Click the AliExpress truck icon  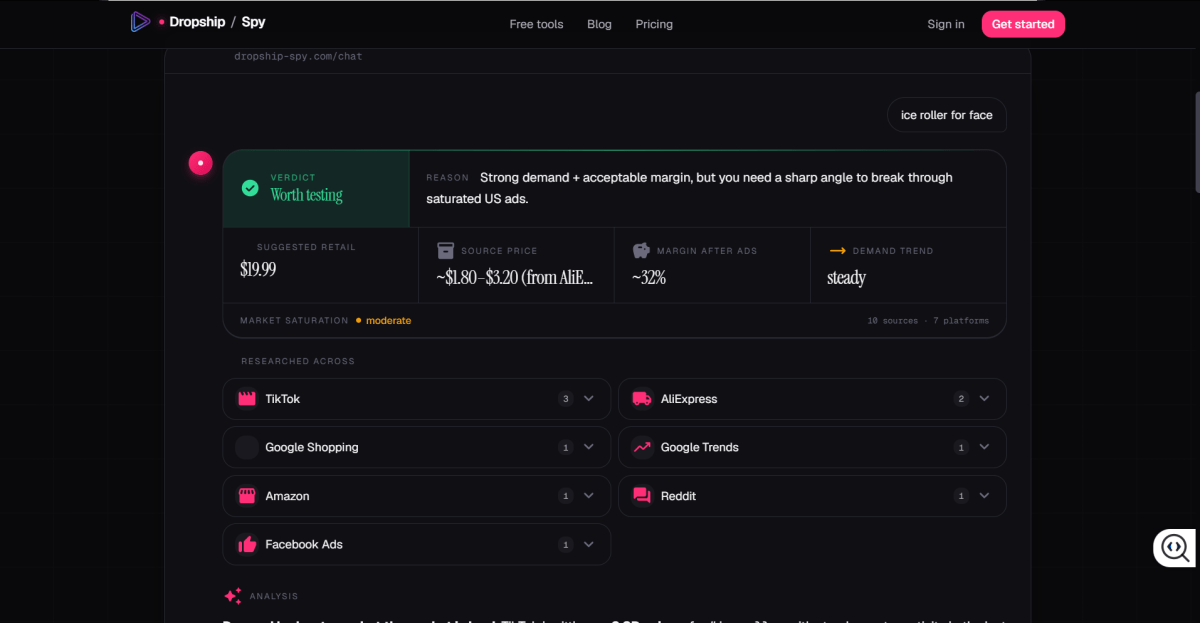(643, 399)
